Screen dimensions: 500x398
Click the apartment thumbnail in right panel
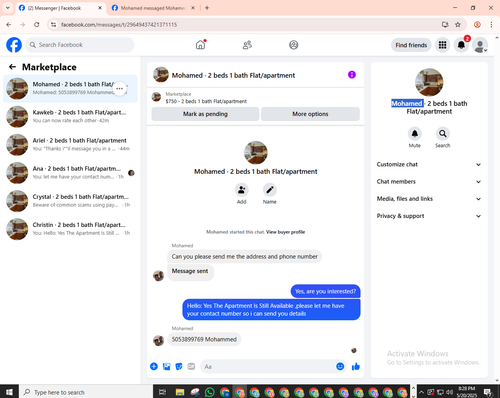(429, 82)
